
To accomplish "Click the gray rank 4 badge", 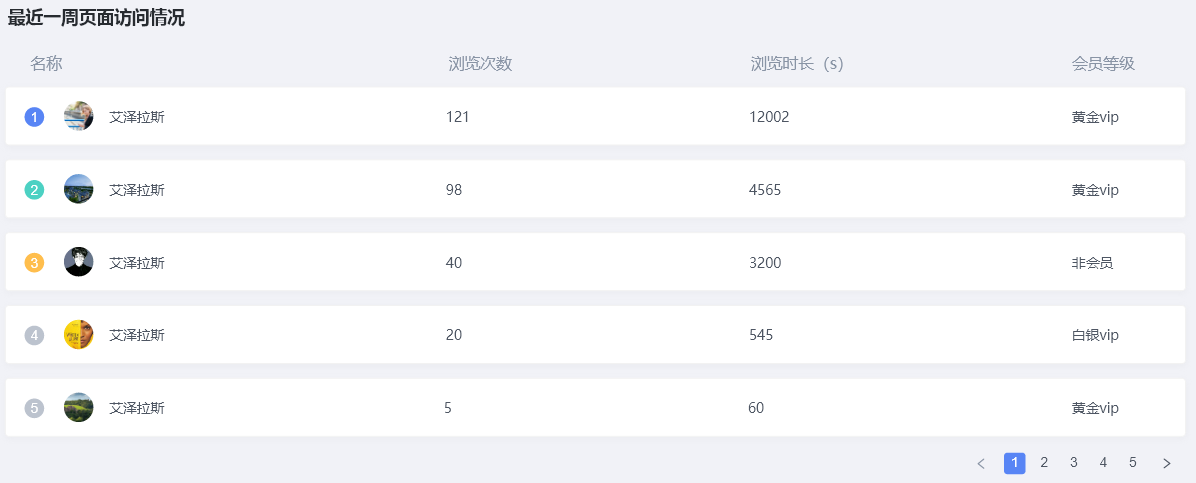I will click(34, 335).
